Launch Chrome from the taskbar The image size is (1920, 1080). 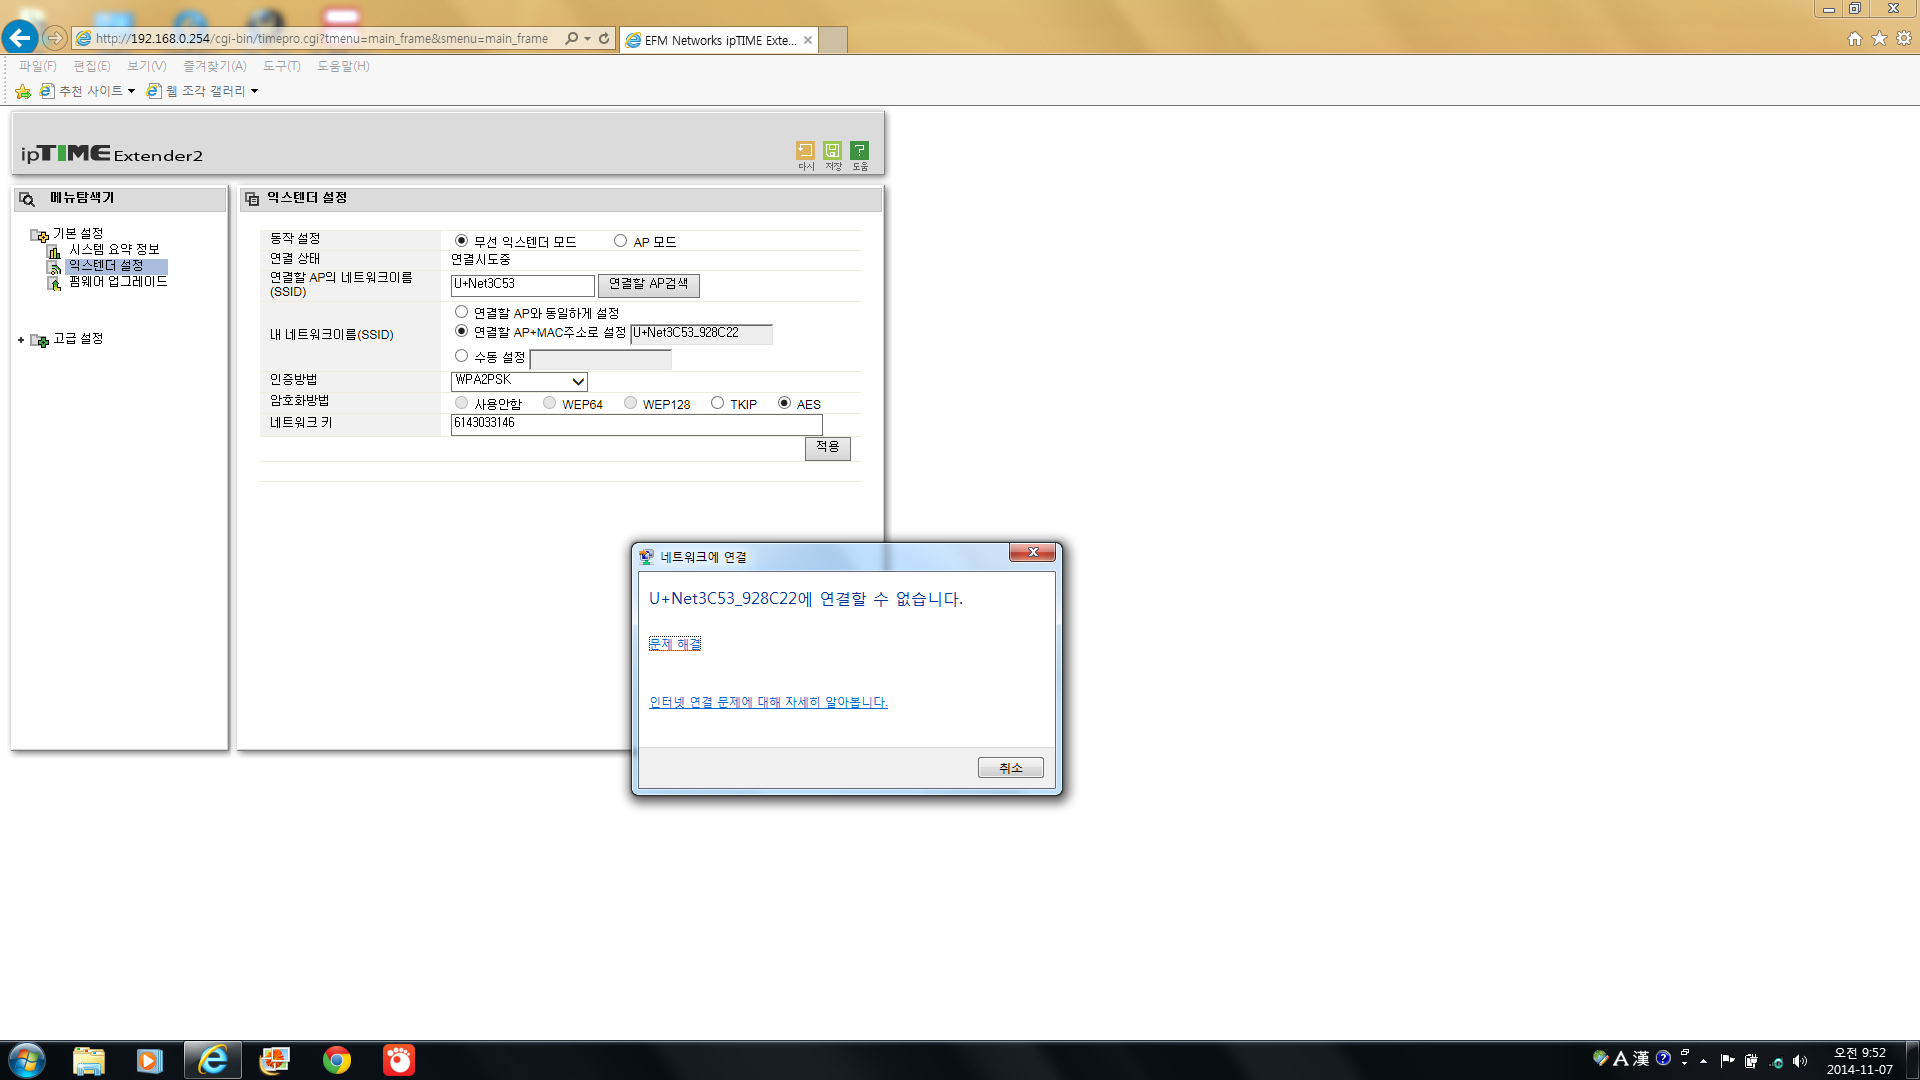(337, 1060)
